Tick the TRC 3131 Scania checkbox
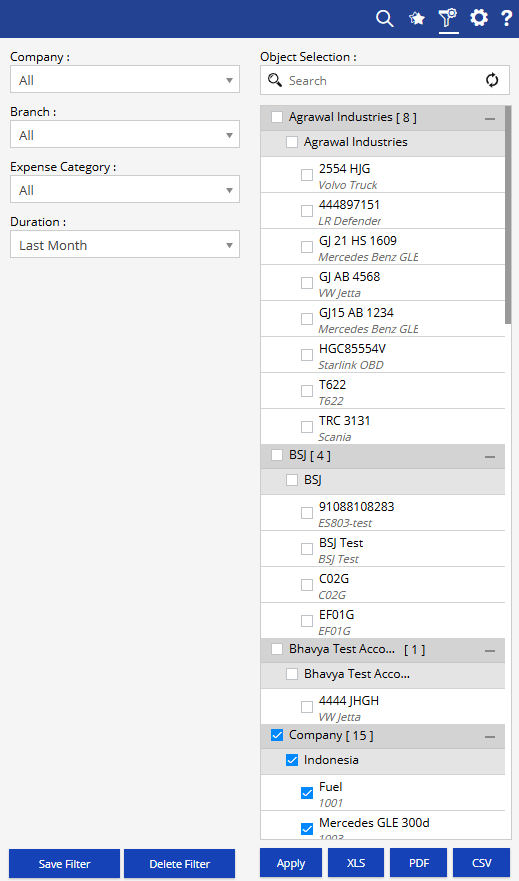Screen dimensions: 519x881 coord(307,426)
